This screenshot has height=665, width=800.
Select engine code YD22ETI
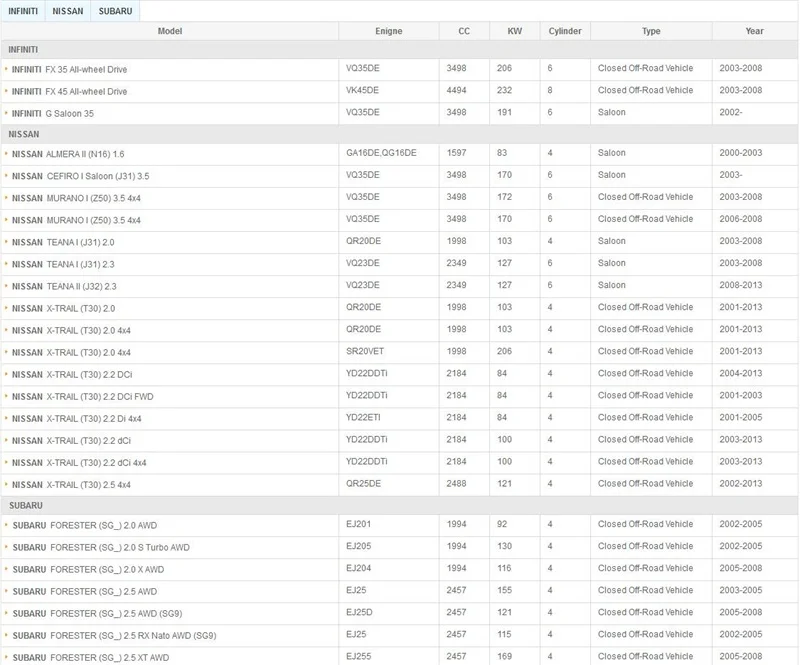363,417
